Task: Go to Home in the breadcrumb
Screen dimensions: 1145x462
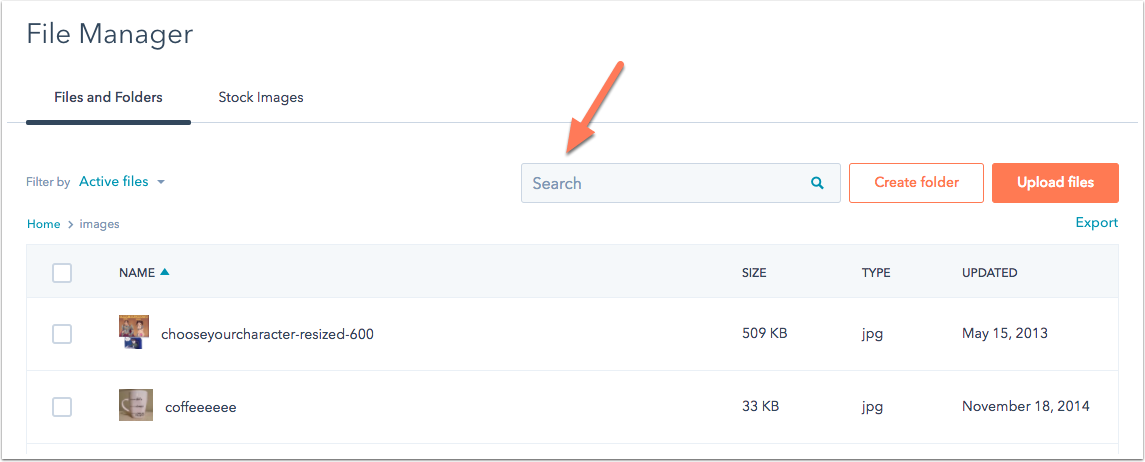Action: pos(44,224)
